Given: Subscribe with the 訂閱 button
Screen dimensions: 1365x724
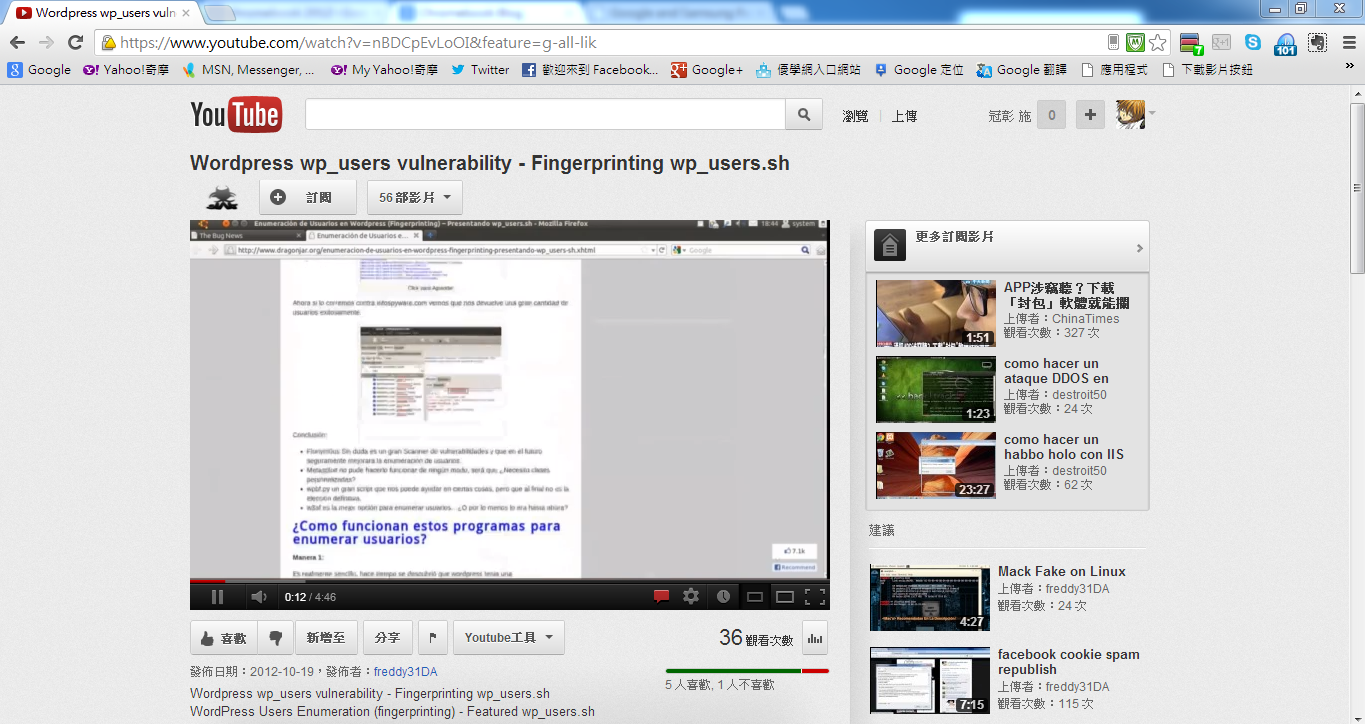Looking at the screenshot, I should pos(307,198).
